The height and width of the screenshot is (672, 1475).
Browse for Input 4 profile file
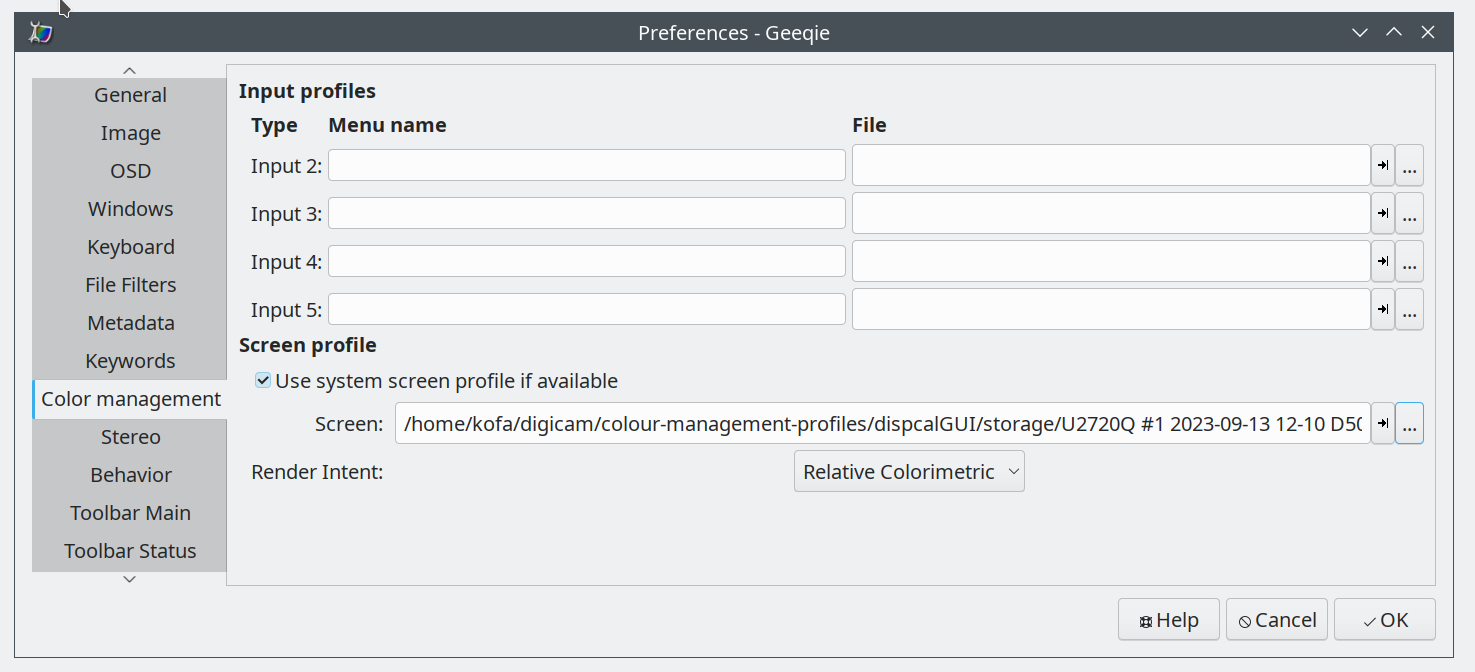pyautogui.click(x=1409, y=261)
